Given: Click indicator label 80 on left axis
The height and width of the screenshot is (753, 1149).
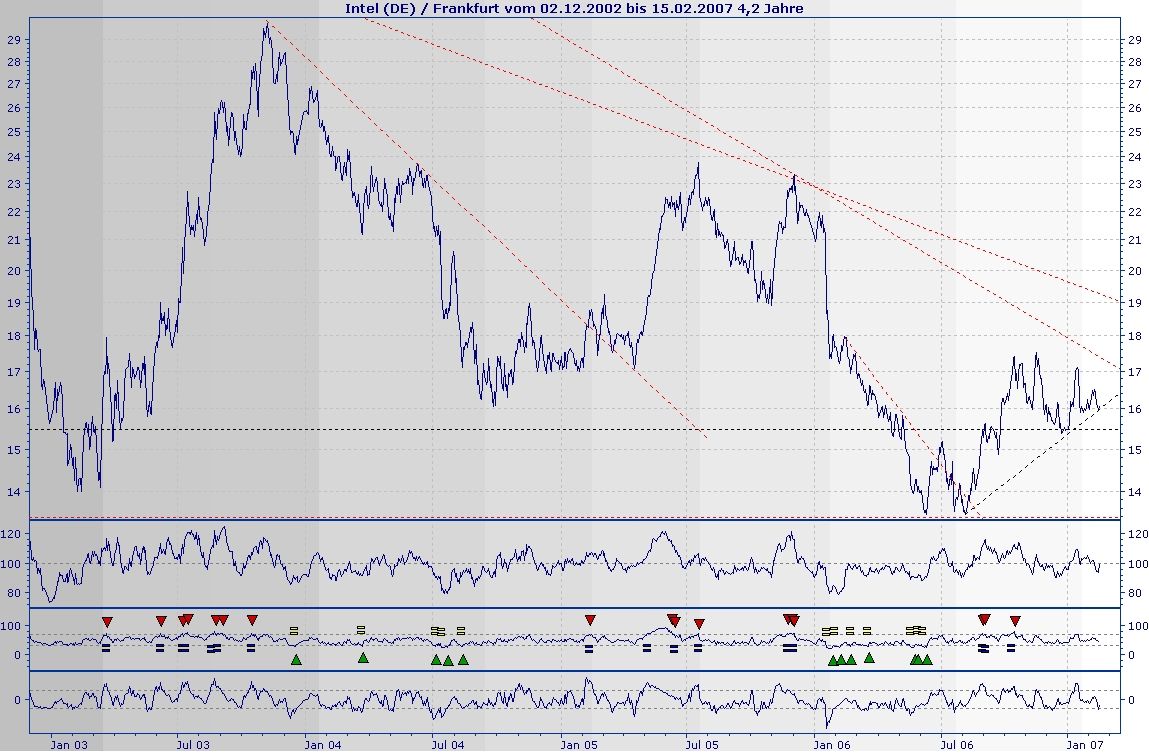Looking at the screenshot, I should 14,593.
